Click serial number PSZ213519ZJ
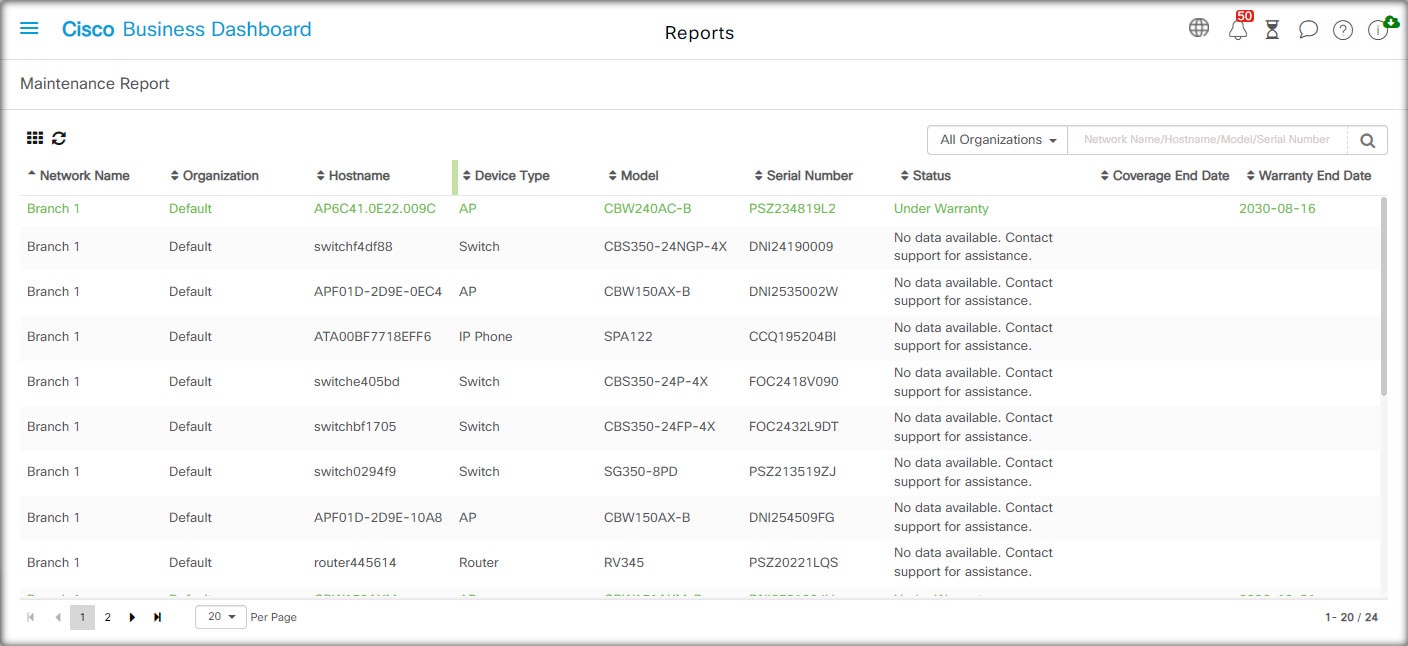This screenshot has height=646, width=1408. (792, 472)
